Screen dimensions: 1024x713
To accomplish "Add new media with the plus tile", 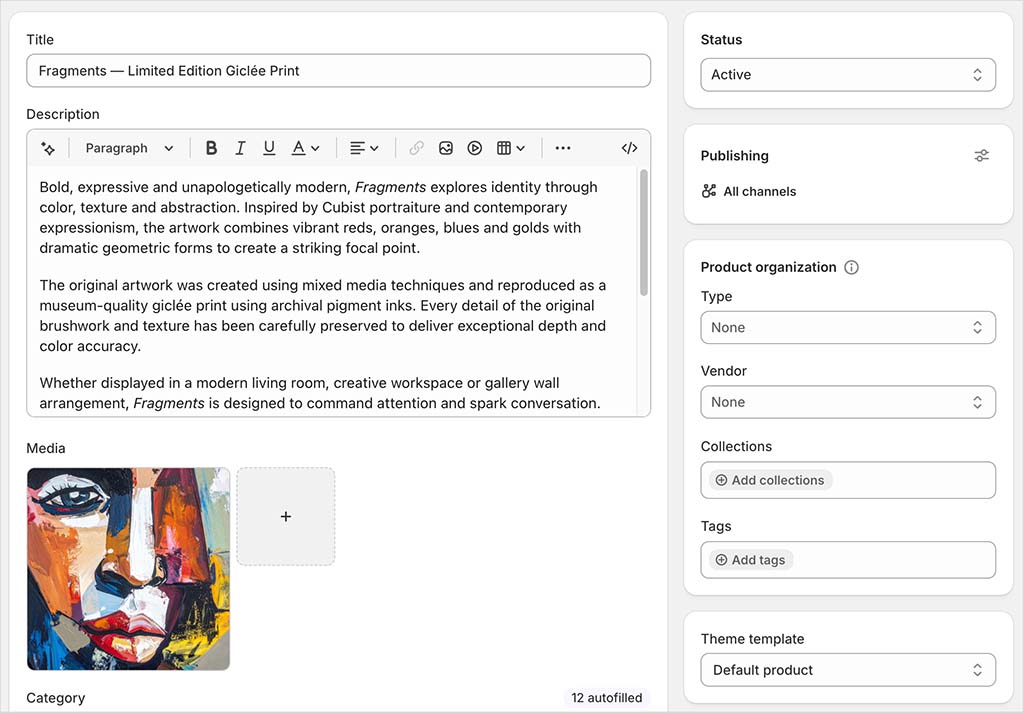I will click(x=286, y=516).
